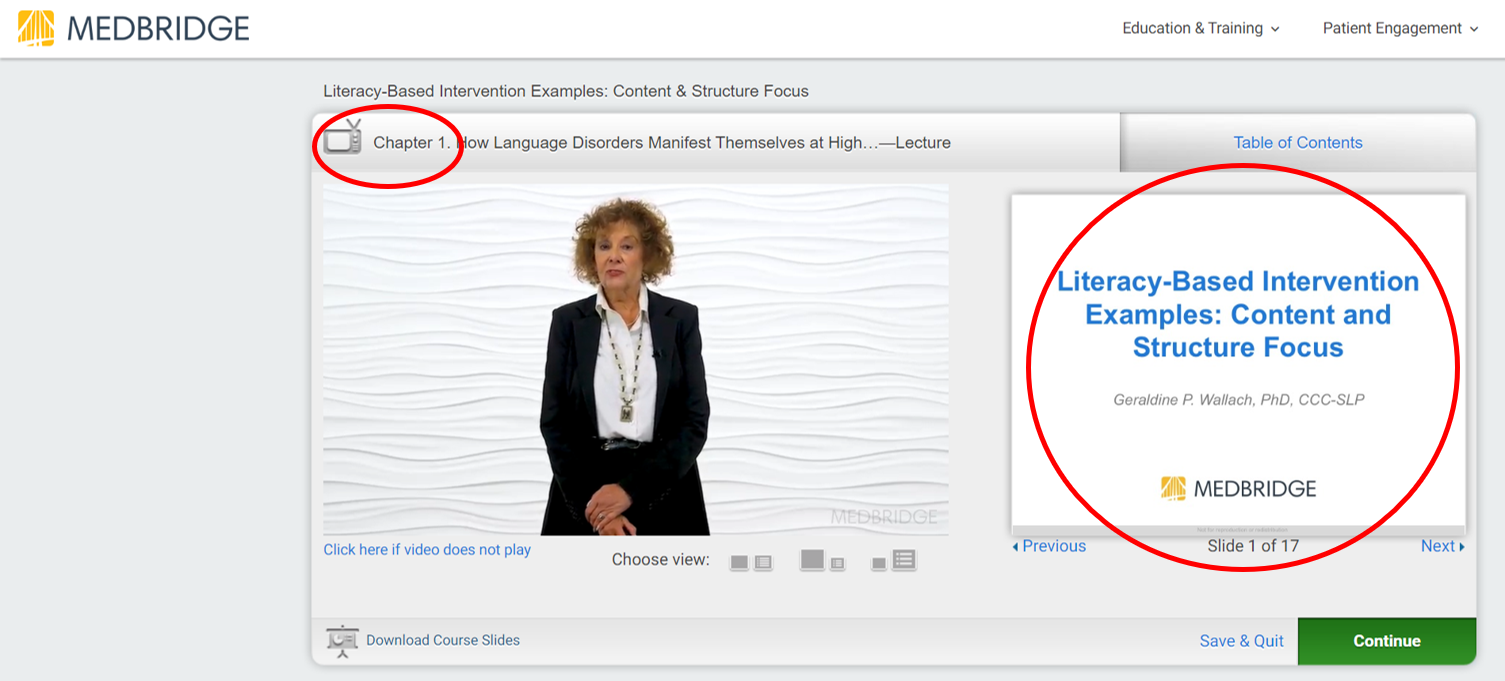
Task: Open Education & Training menu
Action: [x=1200, y=28]
